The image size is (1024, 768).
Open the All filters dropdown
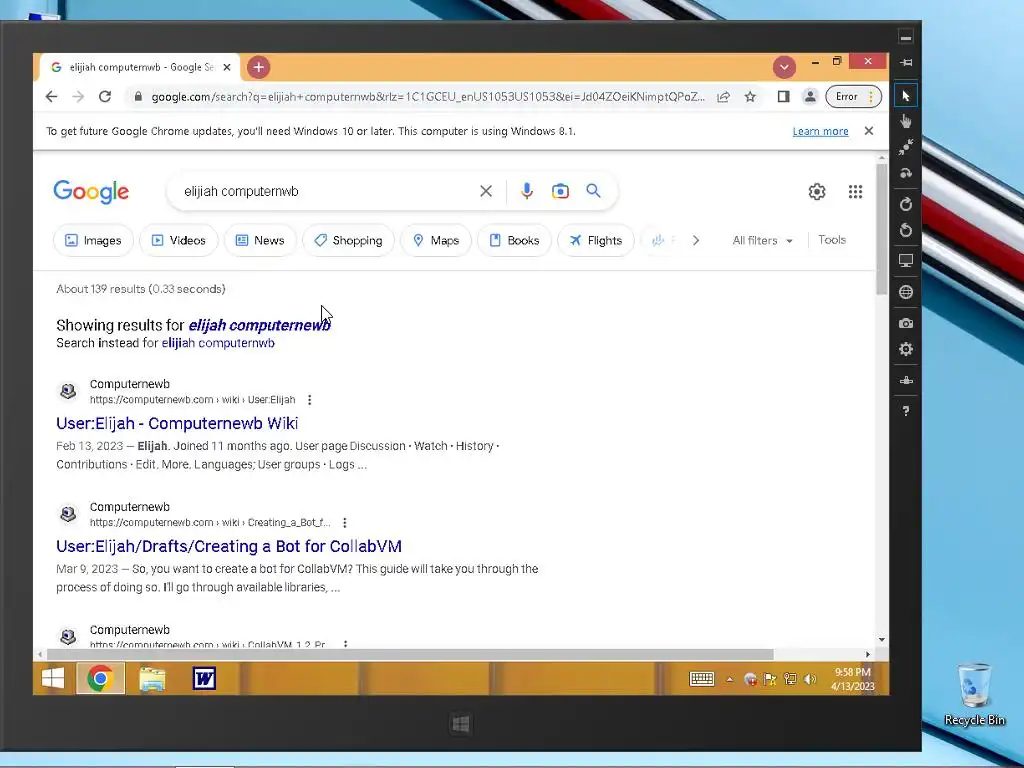click(x=762, y=240)
